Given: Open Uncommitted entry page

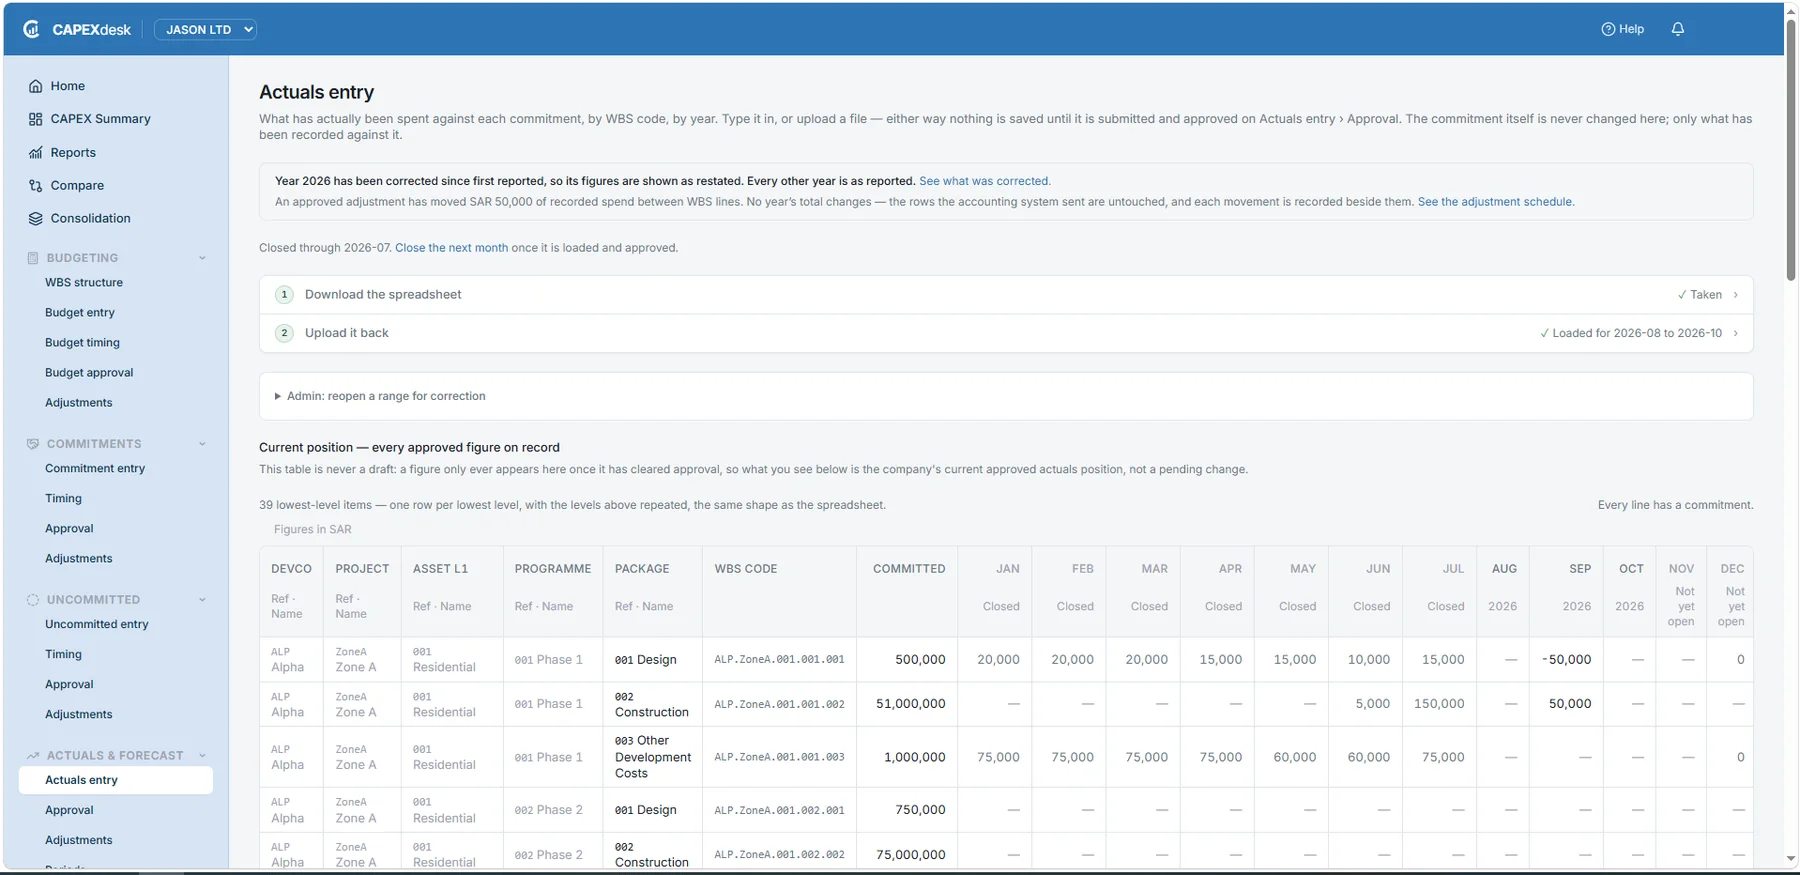Looking at the screenshot, I should point(97,625).
